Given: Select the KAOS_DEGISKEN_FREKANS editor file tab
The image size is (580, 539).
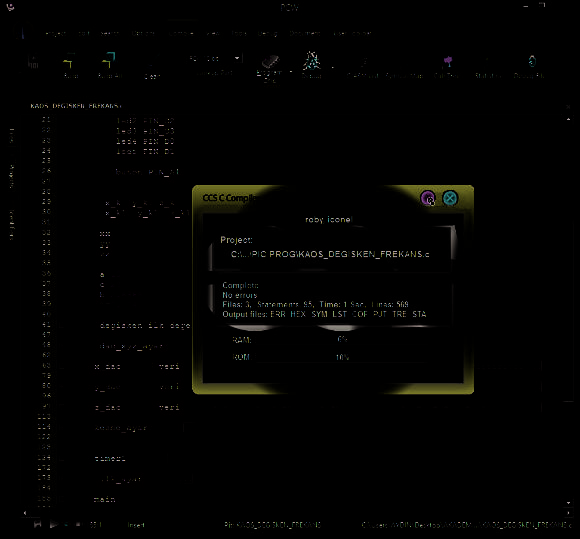Looking at the screenshot, I should point(76,106).
